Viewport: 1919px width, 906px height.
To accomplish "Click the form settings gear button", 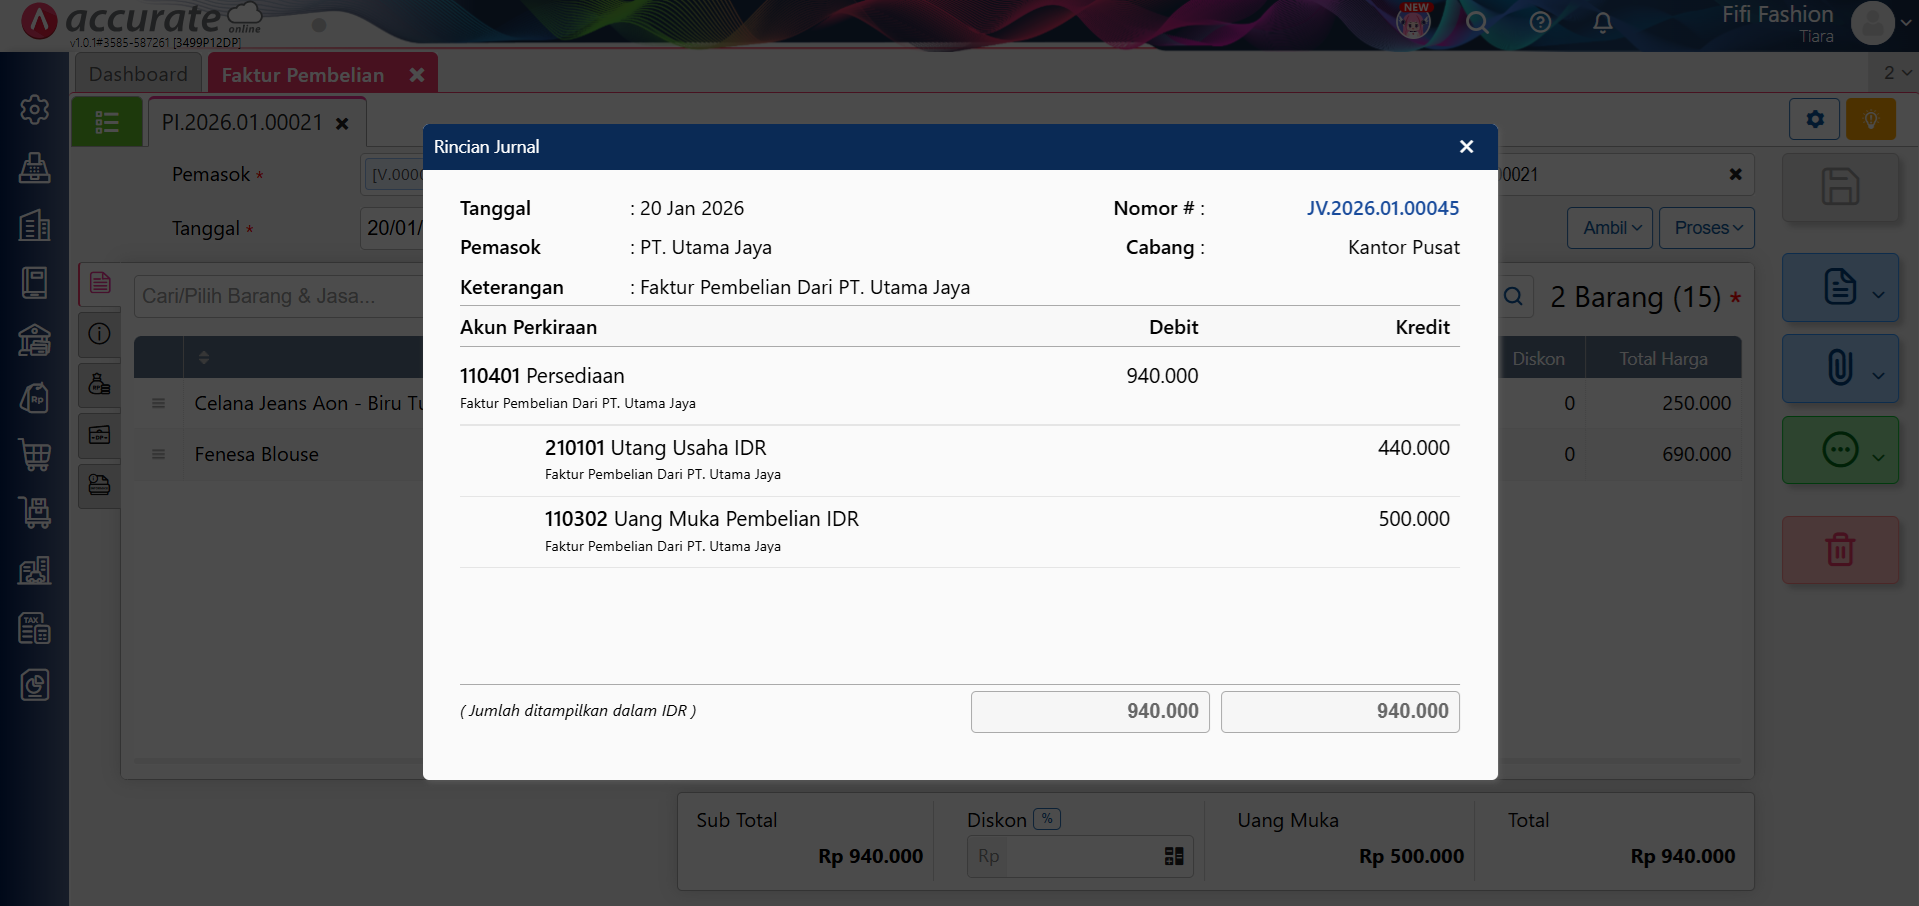I will coord(1814,119).
